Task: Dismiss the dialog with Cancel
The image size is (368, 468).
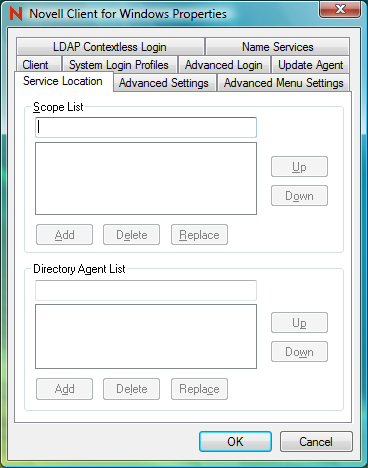Action: 316,442
